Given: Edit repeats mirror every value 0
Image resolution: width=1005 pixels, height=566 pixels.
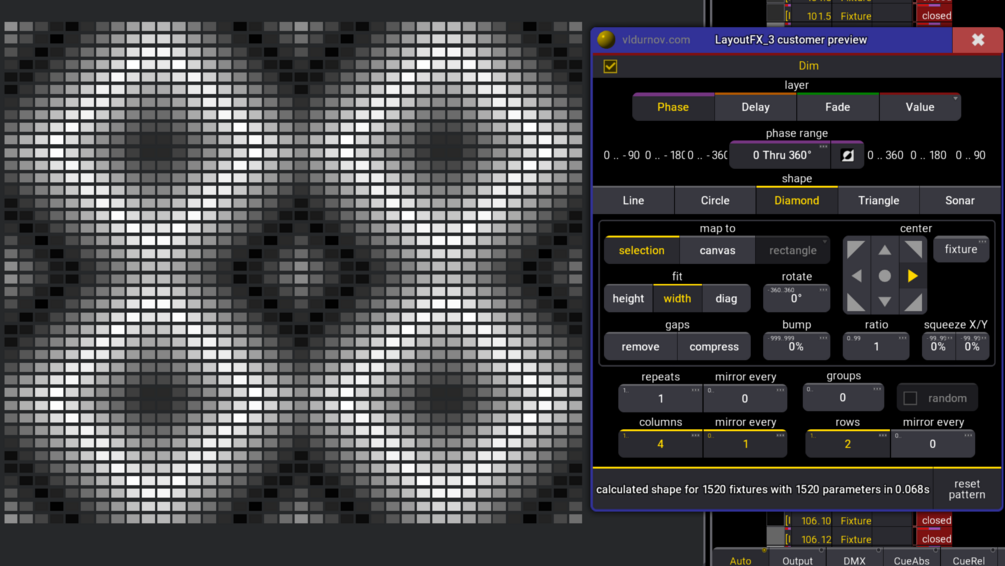Looking at the screenshot, I should (x=745, y=399).
